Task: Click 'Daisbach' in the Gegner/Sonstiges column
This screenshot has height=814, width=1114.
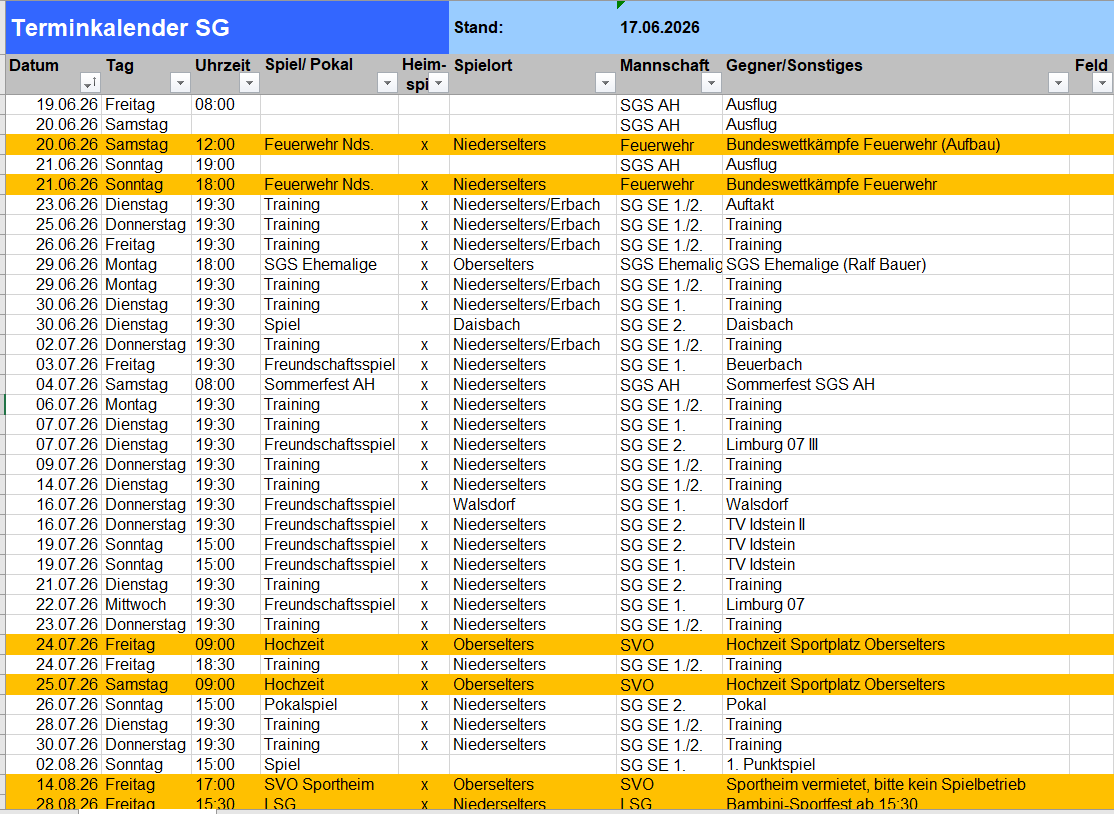Action: pyautogui.click(x=895, y=325)
